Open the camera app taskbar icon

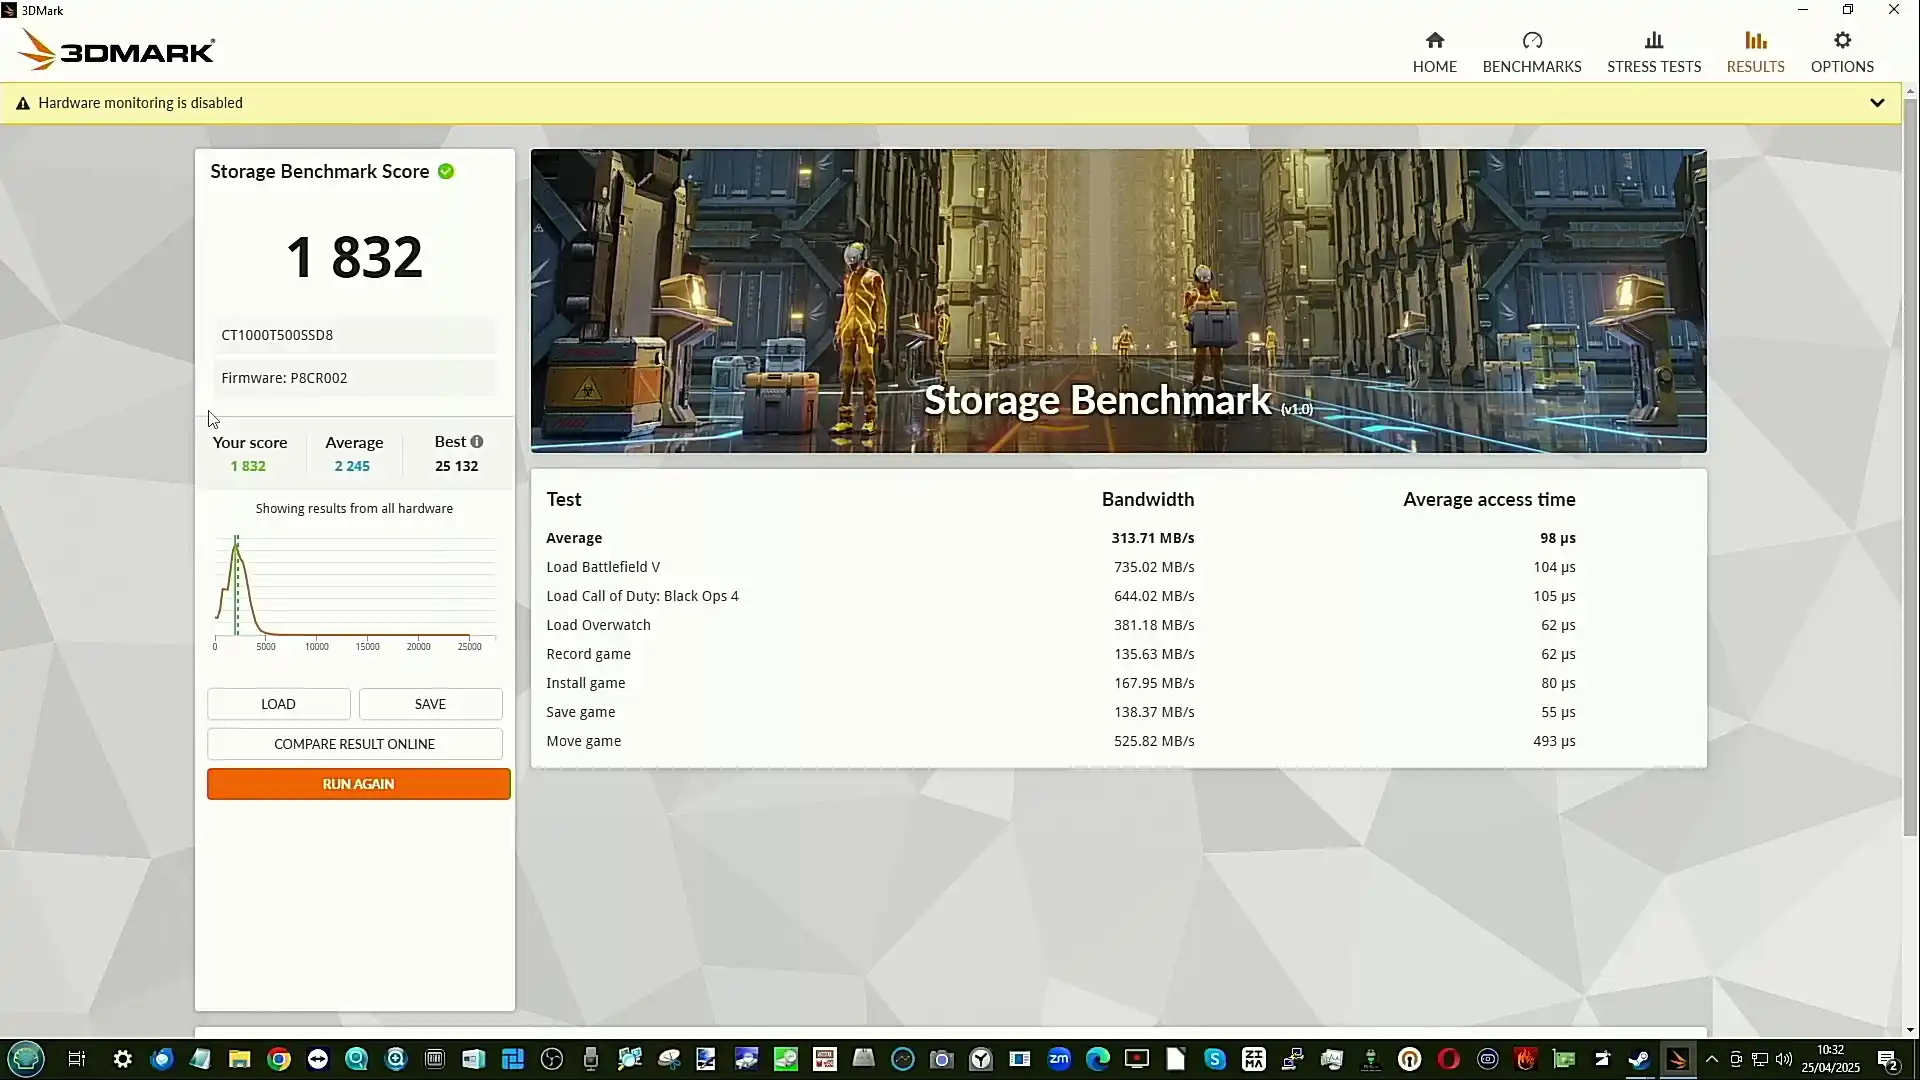click(x=941, y=1059)
